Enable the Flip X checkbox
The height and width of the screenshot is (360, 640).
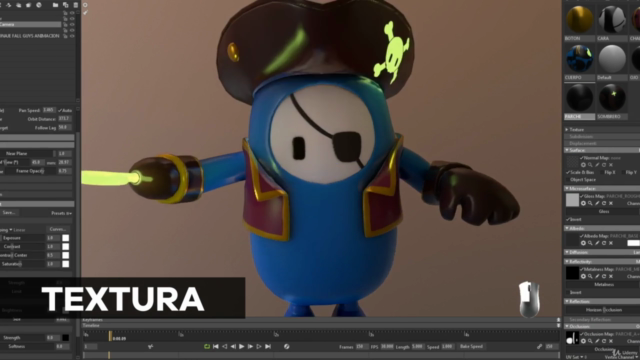602,172
